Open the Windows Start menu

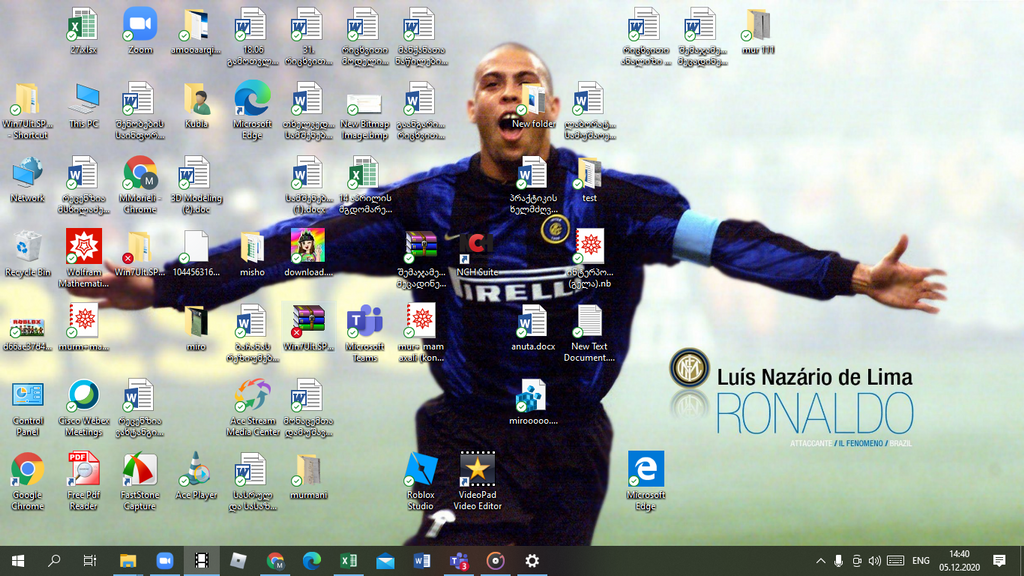(x=18, y=561)
